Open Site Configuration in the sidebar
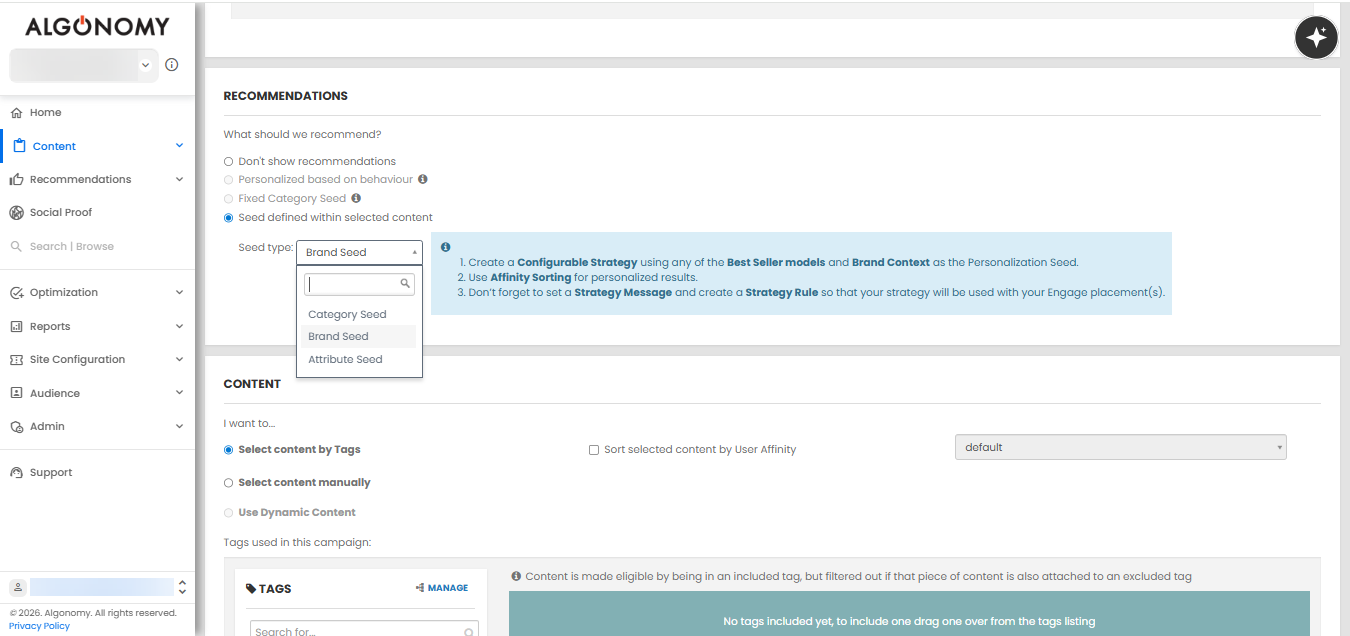This screenshot has height=636, width=1350. 77,360
